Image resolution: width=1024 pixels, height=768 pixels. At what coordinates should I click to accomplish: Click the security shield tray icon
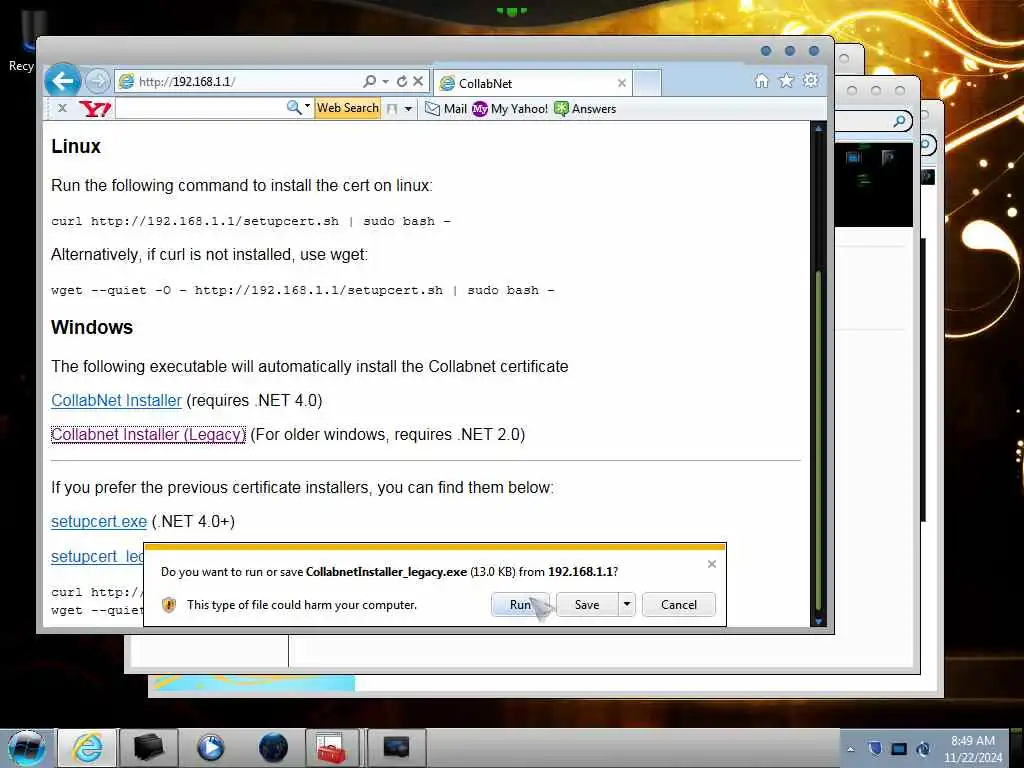click(875, 748)
